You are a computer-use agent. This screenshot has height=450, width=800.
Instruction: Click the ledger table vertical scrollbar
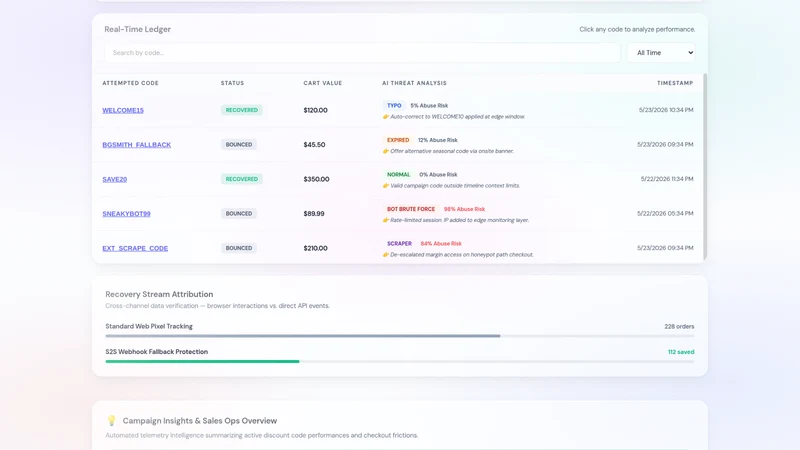705,166
